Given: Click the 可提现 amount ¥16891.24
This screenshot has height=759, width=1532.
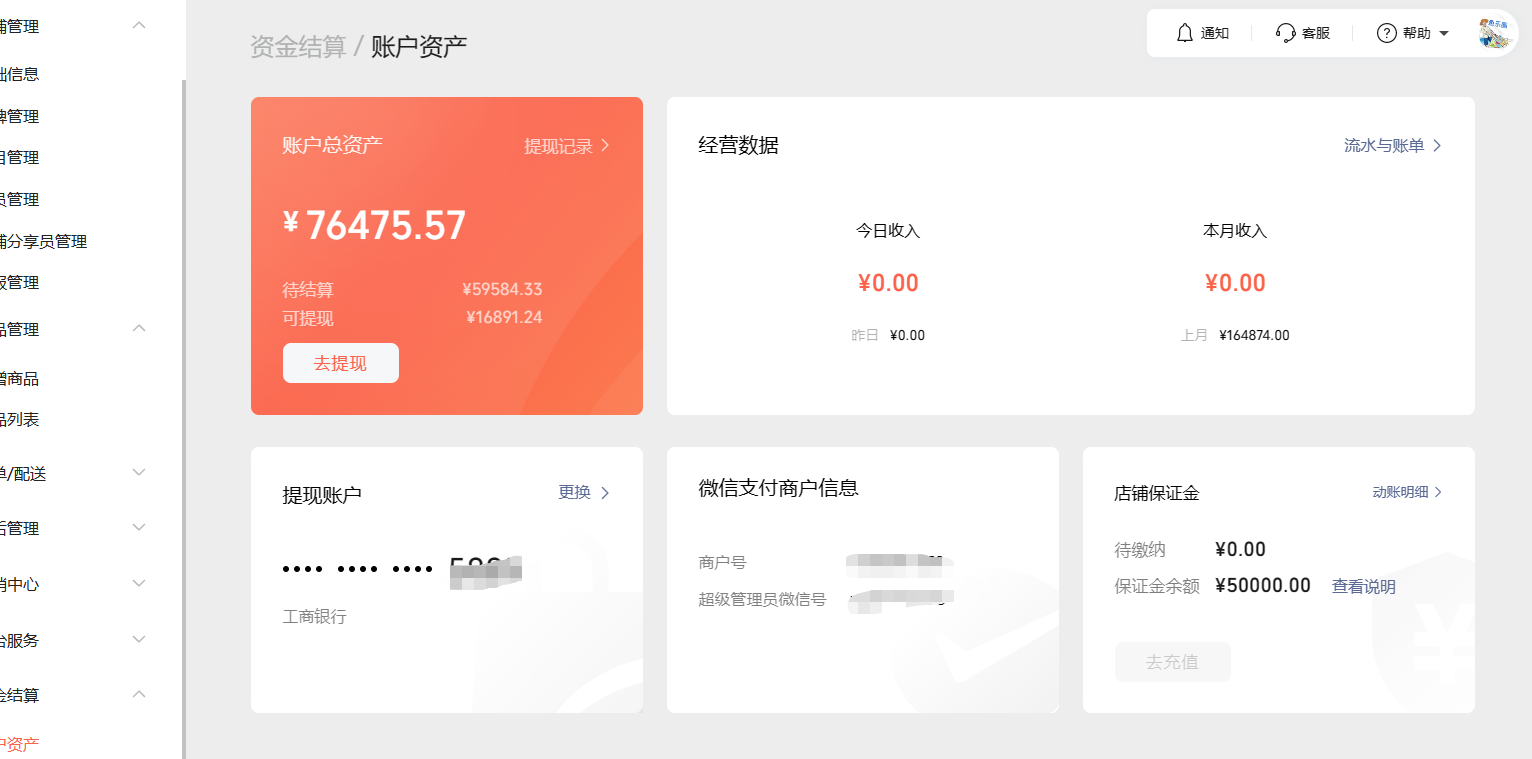Looking at the screenshot, I should click(504, 318).
